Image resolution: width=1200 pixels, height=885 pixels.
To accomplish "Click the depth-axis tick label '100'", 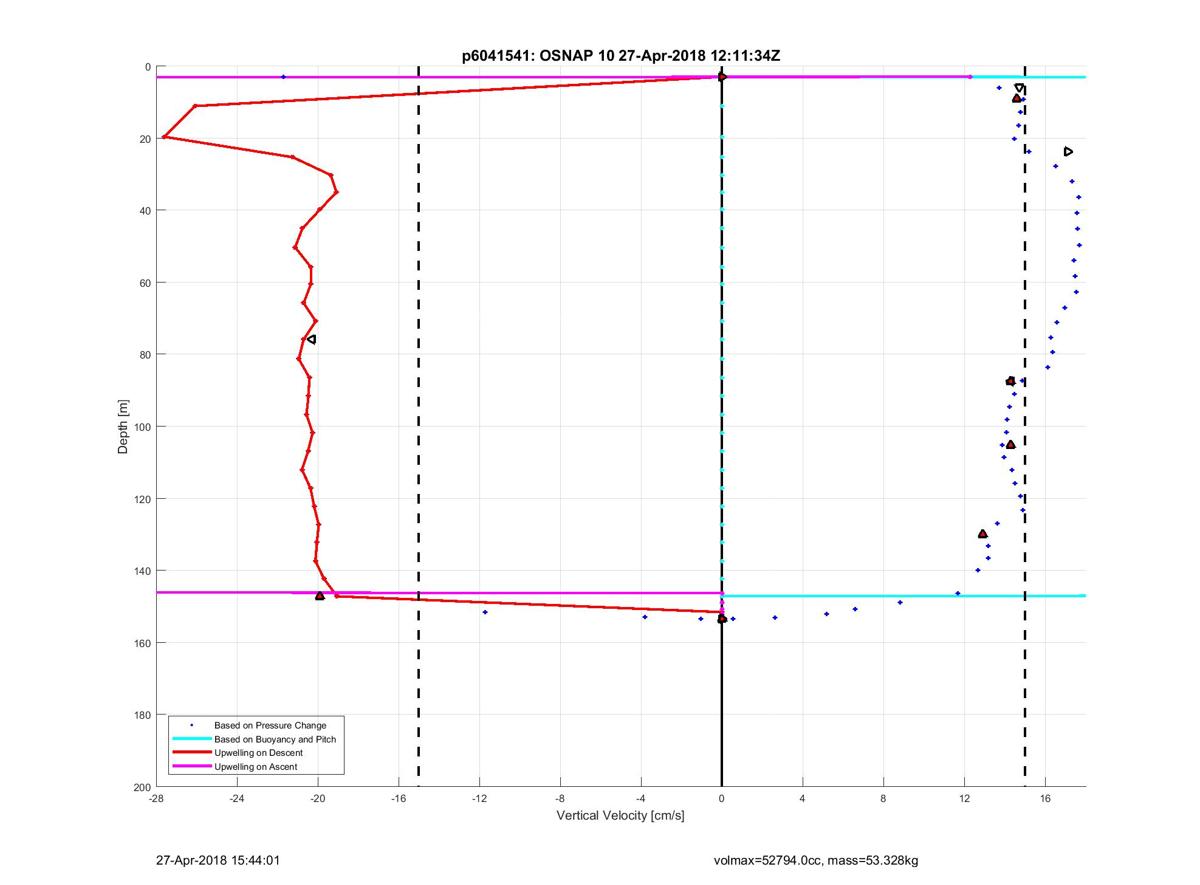I will point(142,427).
